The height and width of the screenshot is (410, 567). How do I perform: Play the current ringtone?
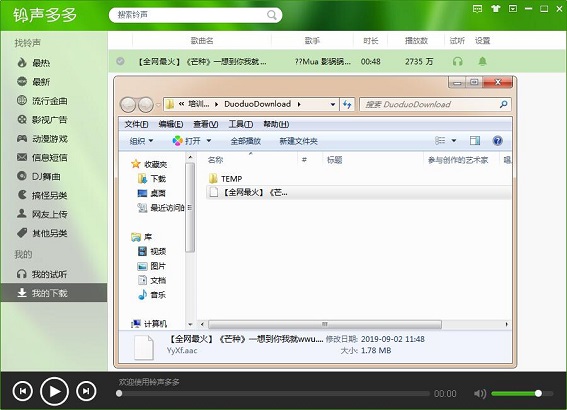(x=54, y=391)
